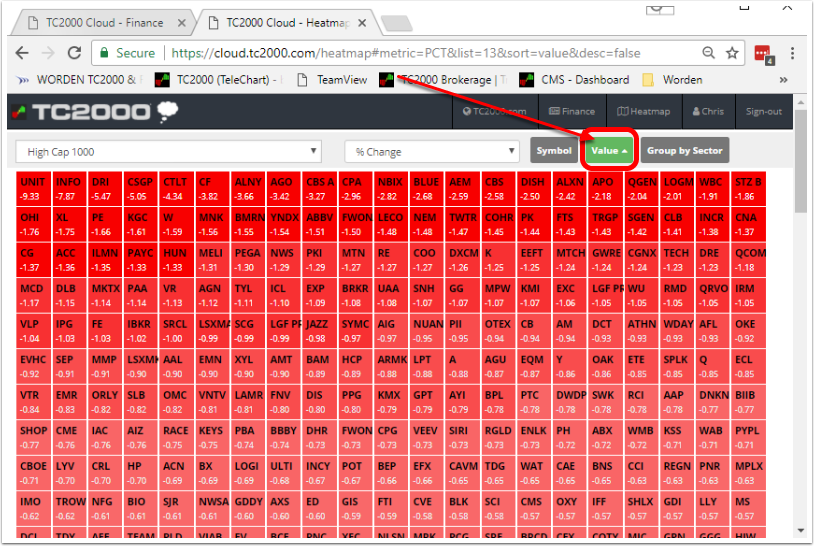Click scrollbar down arrow
Viewport: 814px width, 546px height.
[x=801, y=530]
